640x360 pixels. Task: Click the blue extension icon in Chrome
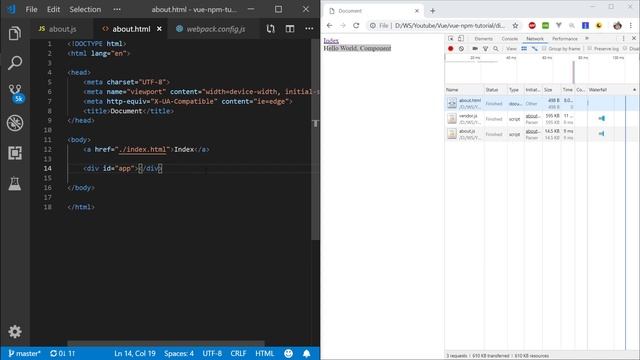click(585, 25)
